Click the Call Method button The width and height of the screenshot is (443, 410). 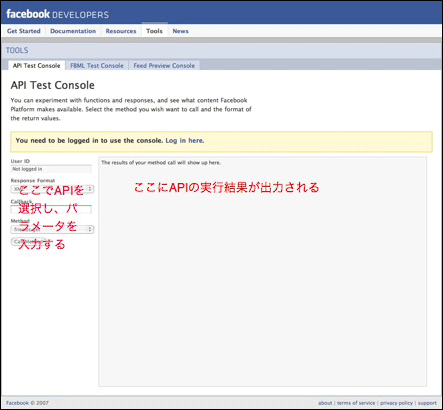click(x=28, y=241)
